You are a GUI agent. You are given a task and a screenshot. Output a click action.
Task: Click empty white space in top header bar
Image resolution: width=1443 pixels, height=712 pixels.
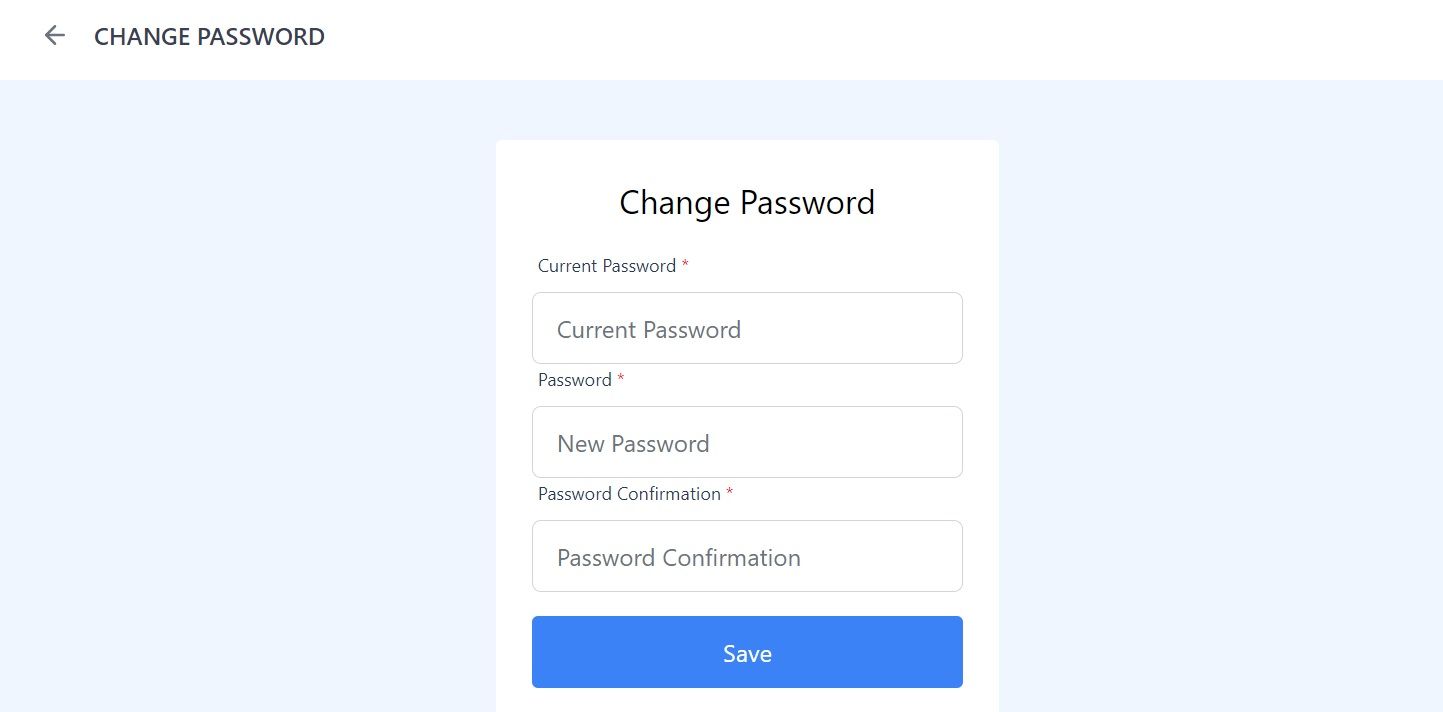coord(880,40)
